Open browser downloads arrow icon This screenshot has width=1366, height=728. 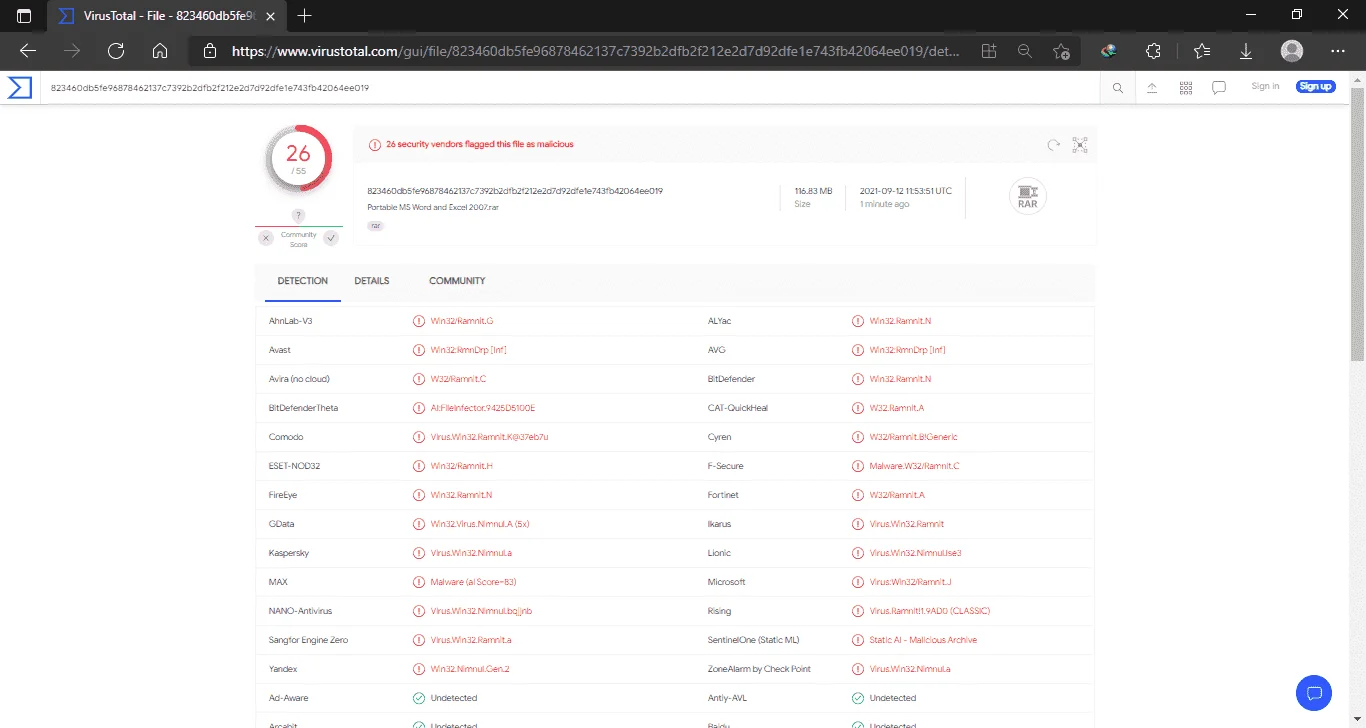click(x=1246, y=51)
